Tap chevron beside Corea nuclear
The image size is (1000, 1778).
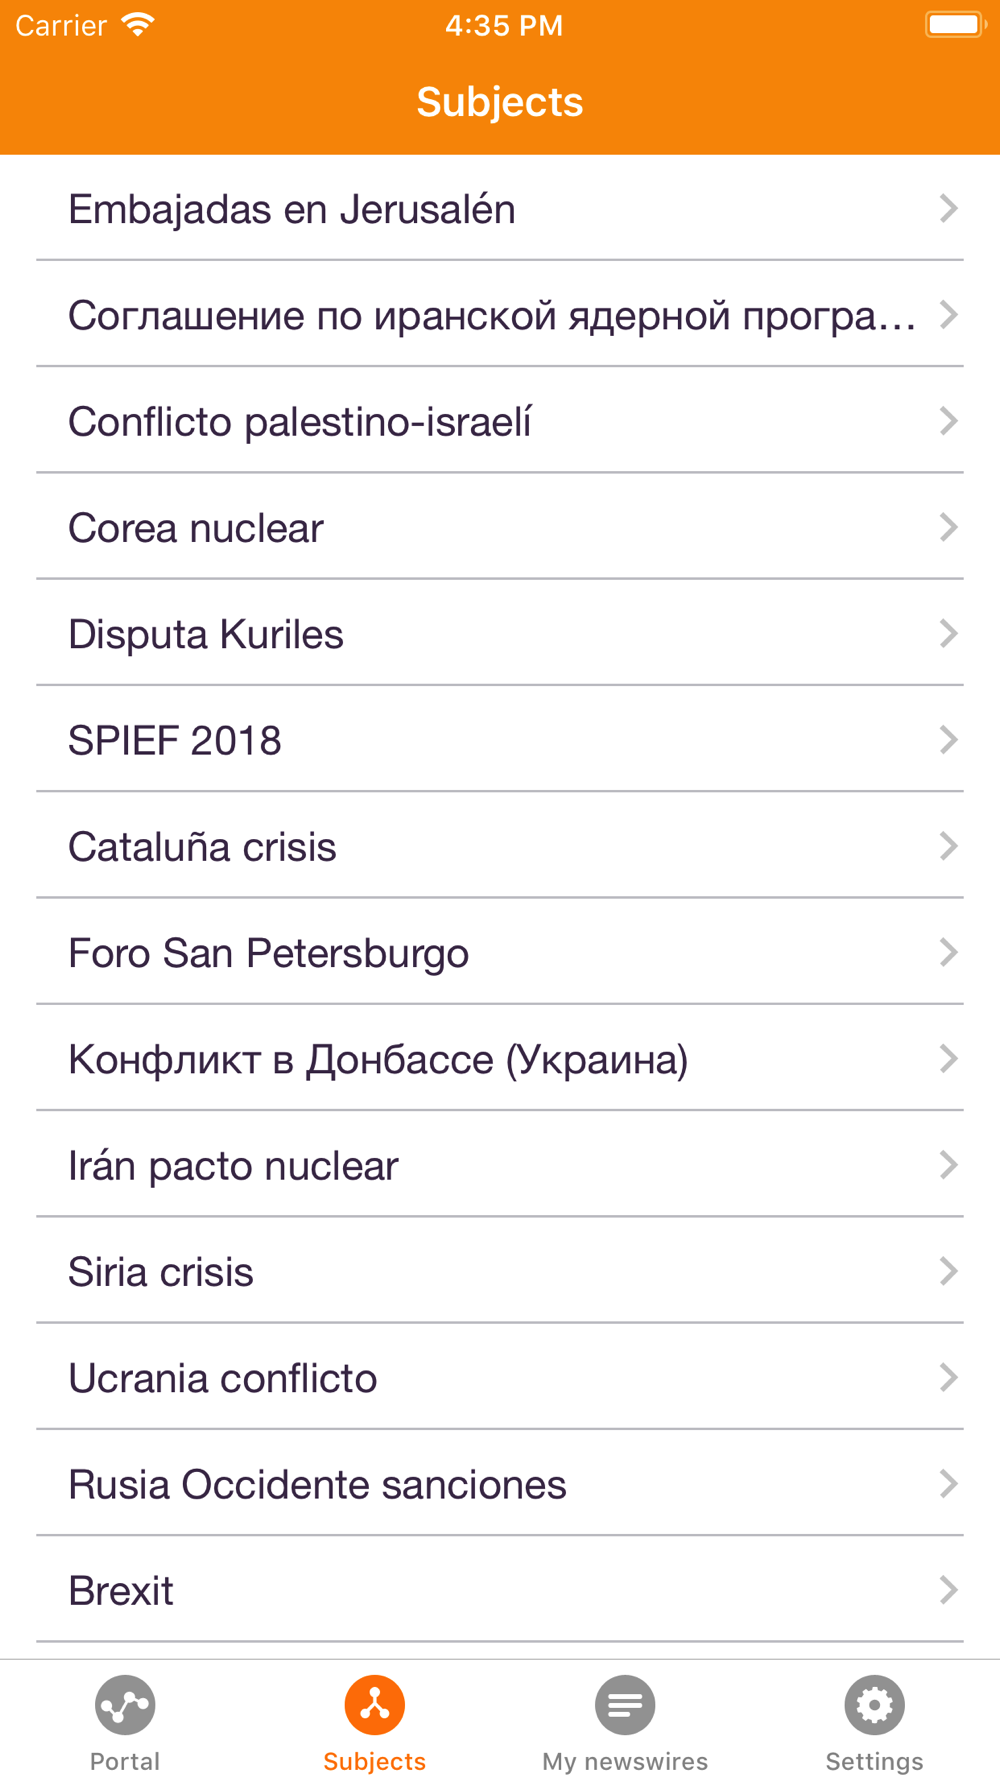coord(948,528)
